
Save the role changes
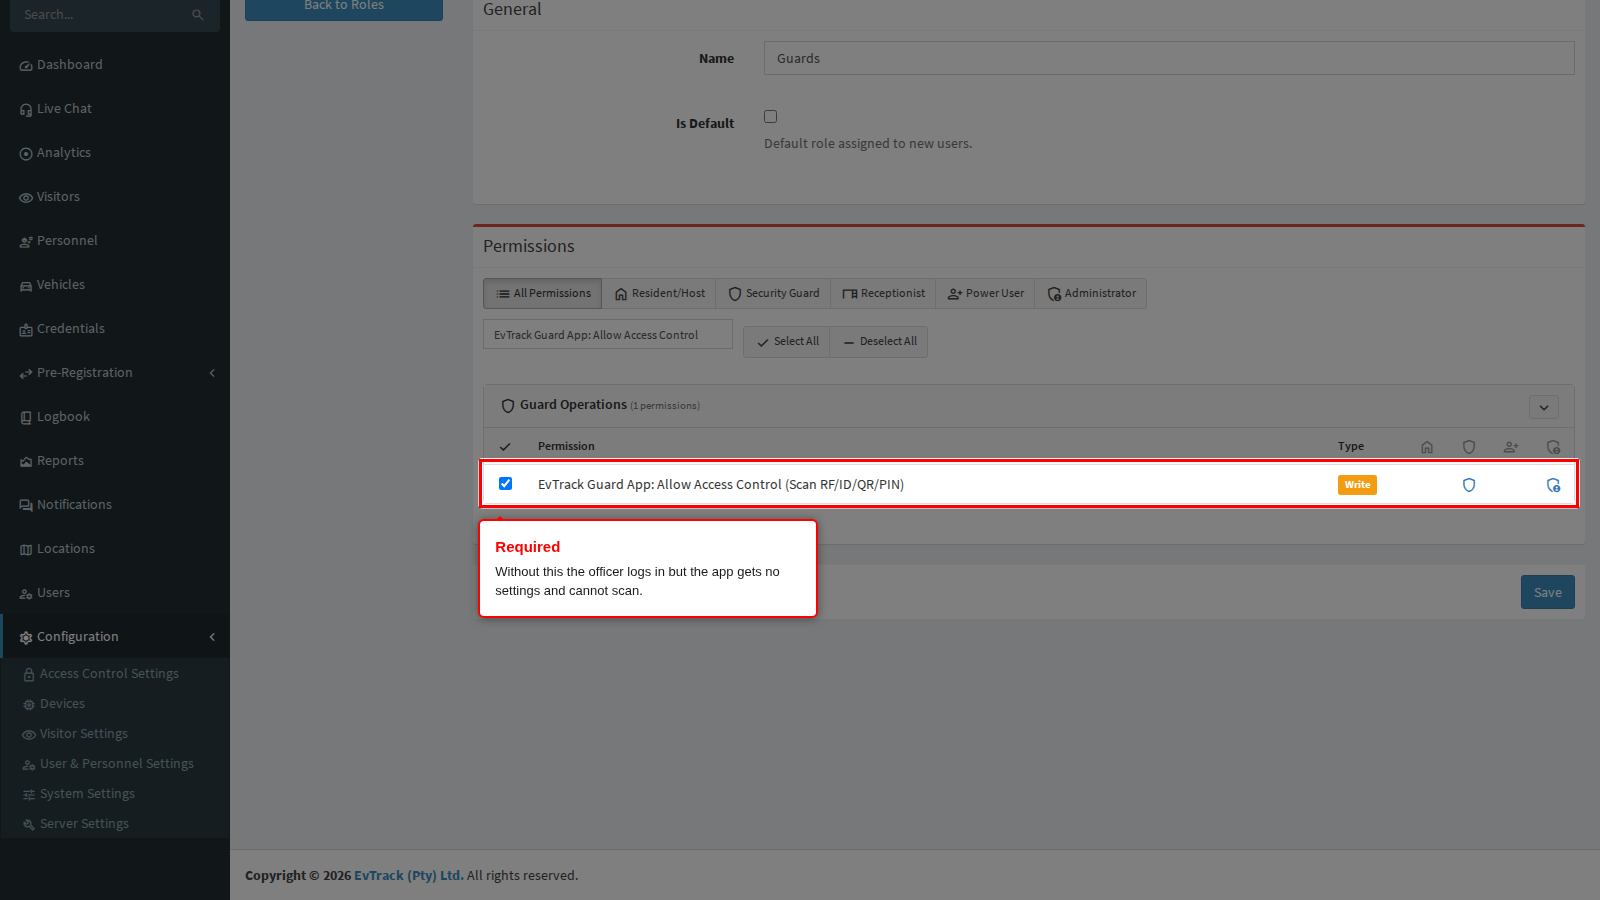click(x=1548, y=592)
